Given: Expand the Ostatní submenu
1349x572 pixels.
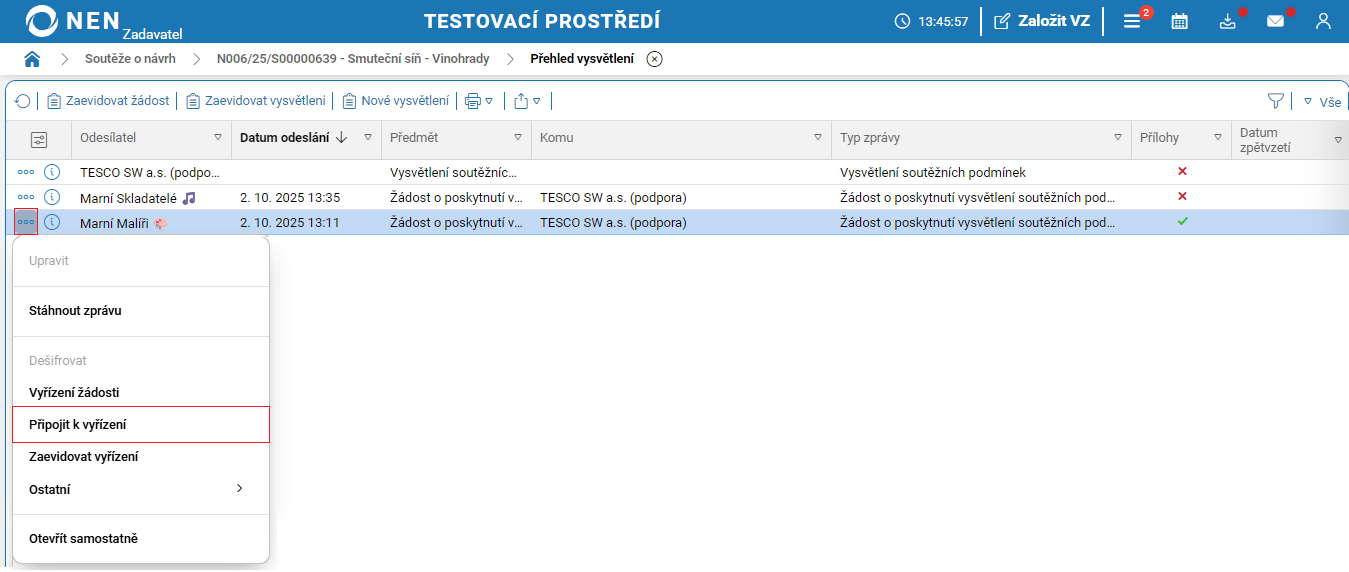Looking at the screenshot, I should click(238, 489).
